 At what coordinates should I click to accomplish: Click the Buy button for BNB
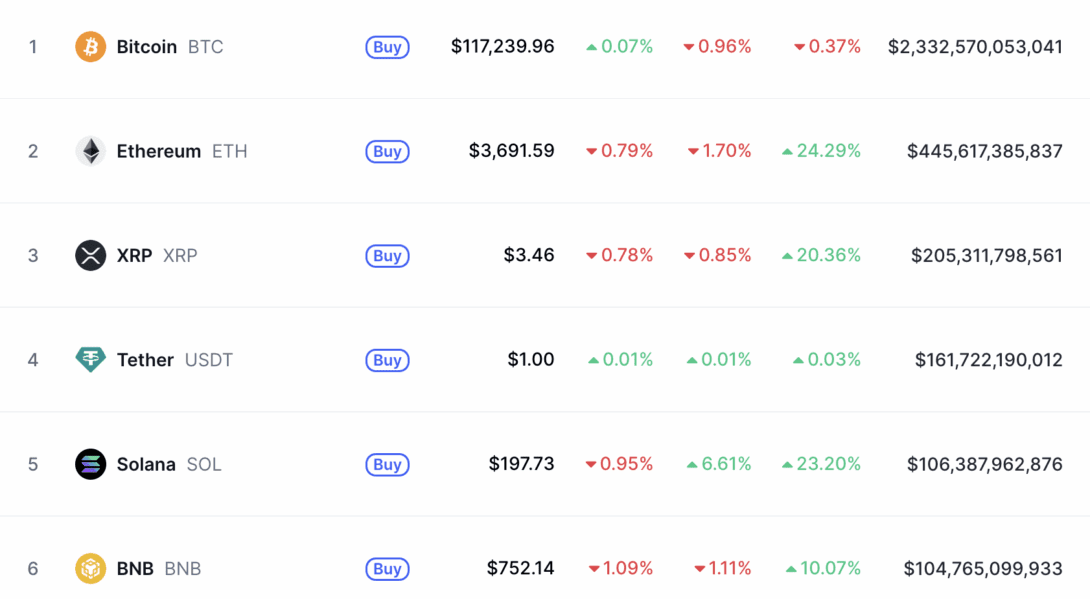pyautogui.click(x=387, y=569)
